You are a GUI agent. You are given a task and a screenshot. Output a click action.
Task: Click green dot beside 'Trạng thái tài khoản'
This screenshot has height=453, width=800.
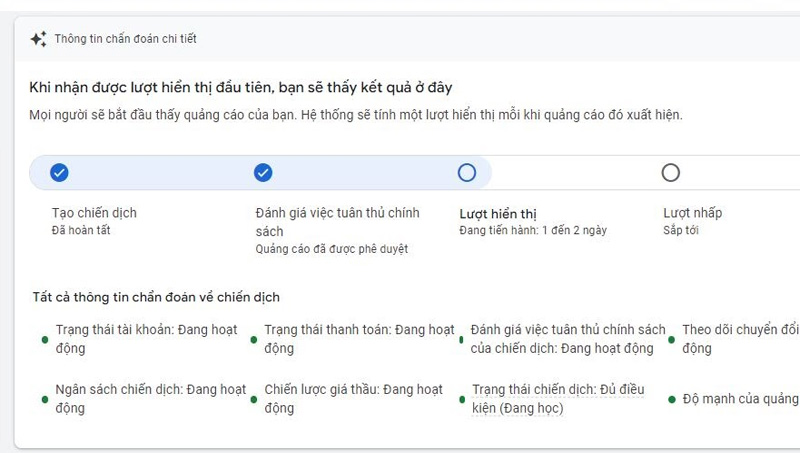[45, 339]
